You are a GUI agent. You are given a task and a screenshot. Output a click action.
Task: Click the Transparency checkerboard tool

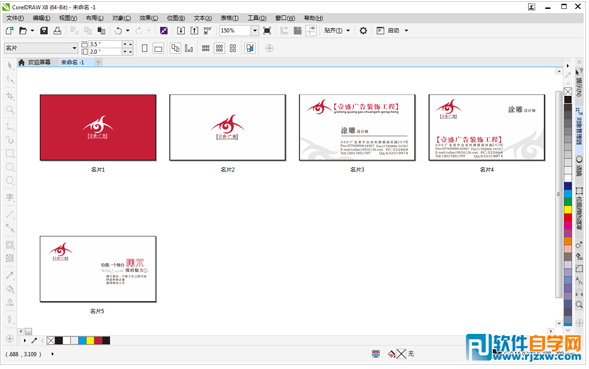coord(10,258)
